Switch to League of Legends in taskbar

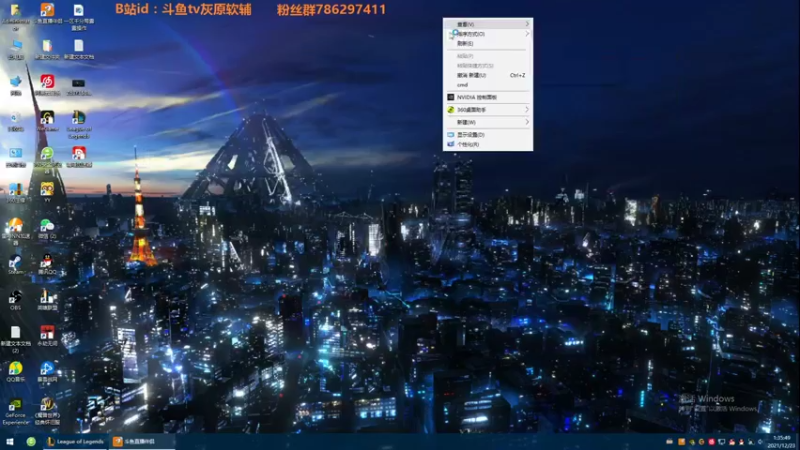tap(75, 441)
